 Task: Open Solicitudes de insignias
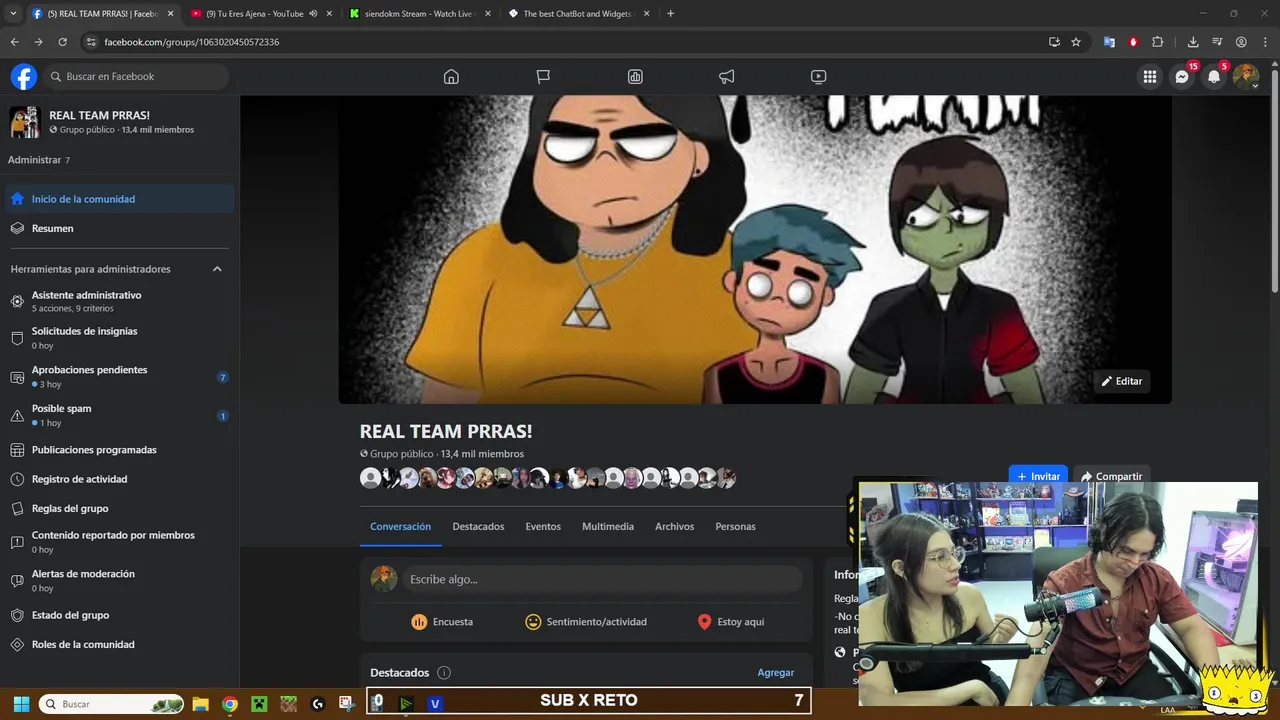(119, 338)
